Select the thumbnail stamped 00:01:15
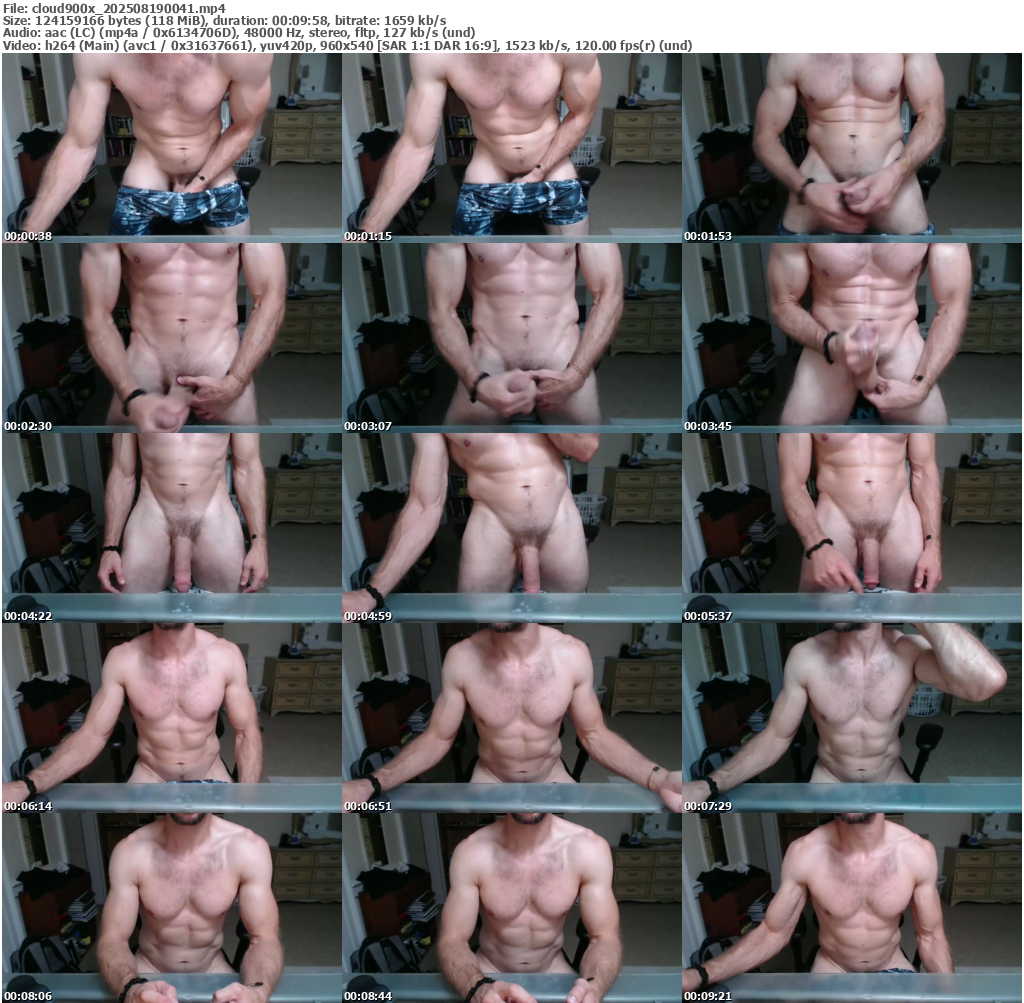The width and height of the screenshot is (1024, 1003). click(512, 148)
